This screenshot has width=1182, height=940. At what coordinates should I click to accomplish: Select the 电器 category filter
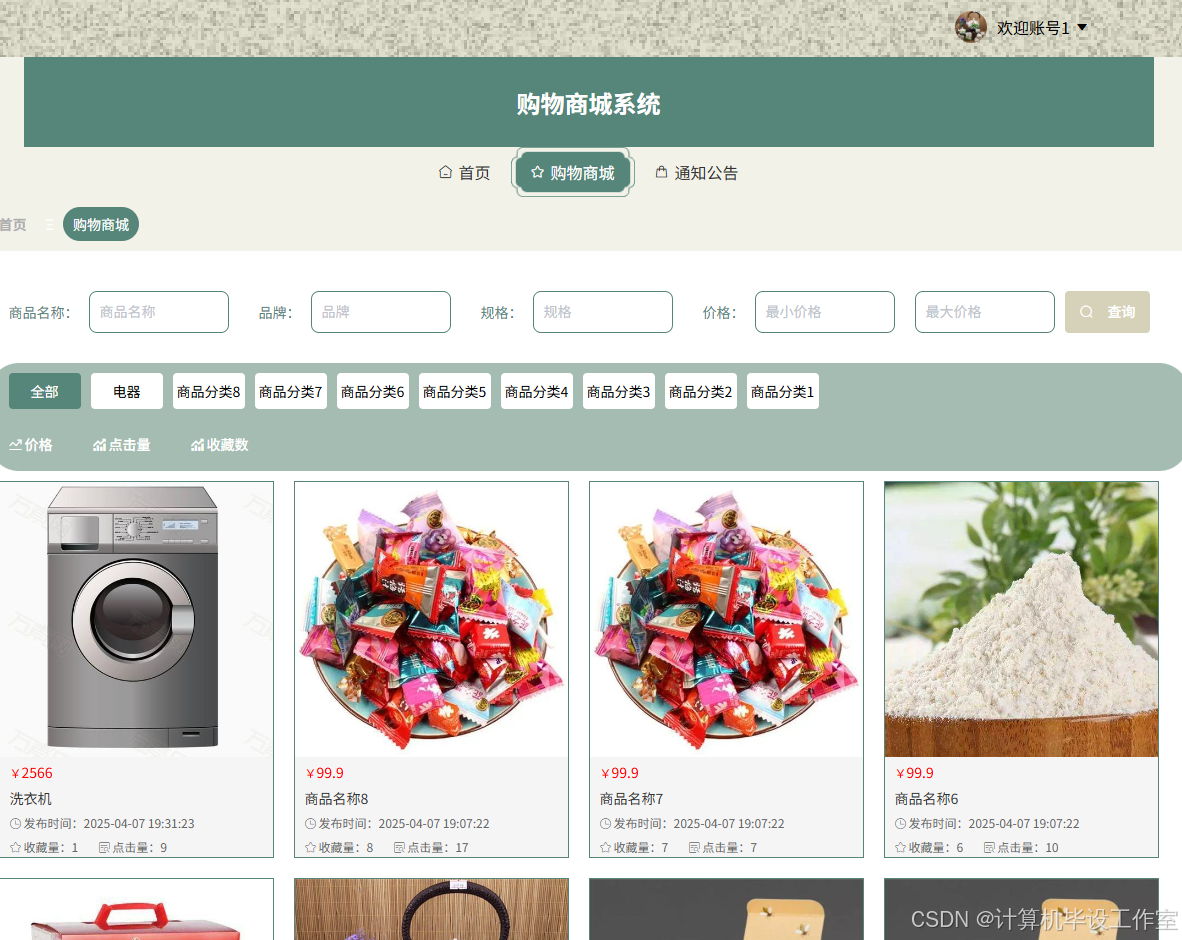pyautogui.click(x=127, y=391)
